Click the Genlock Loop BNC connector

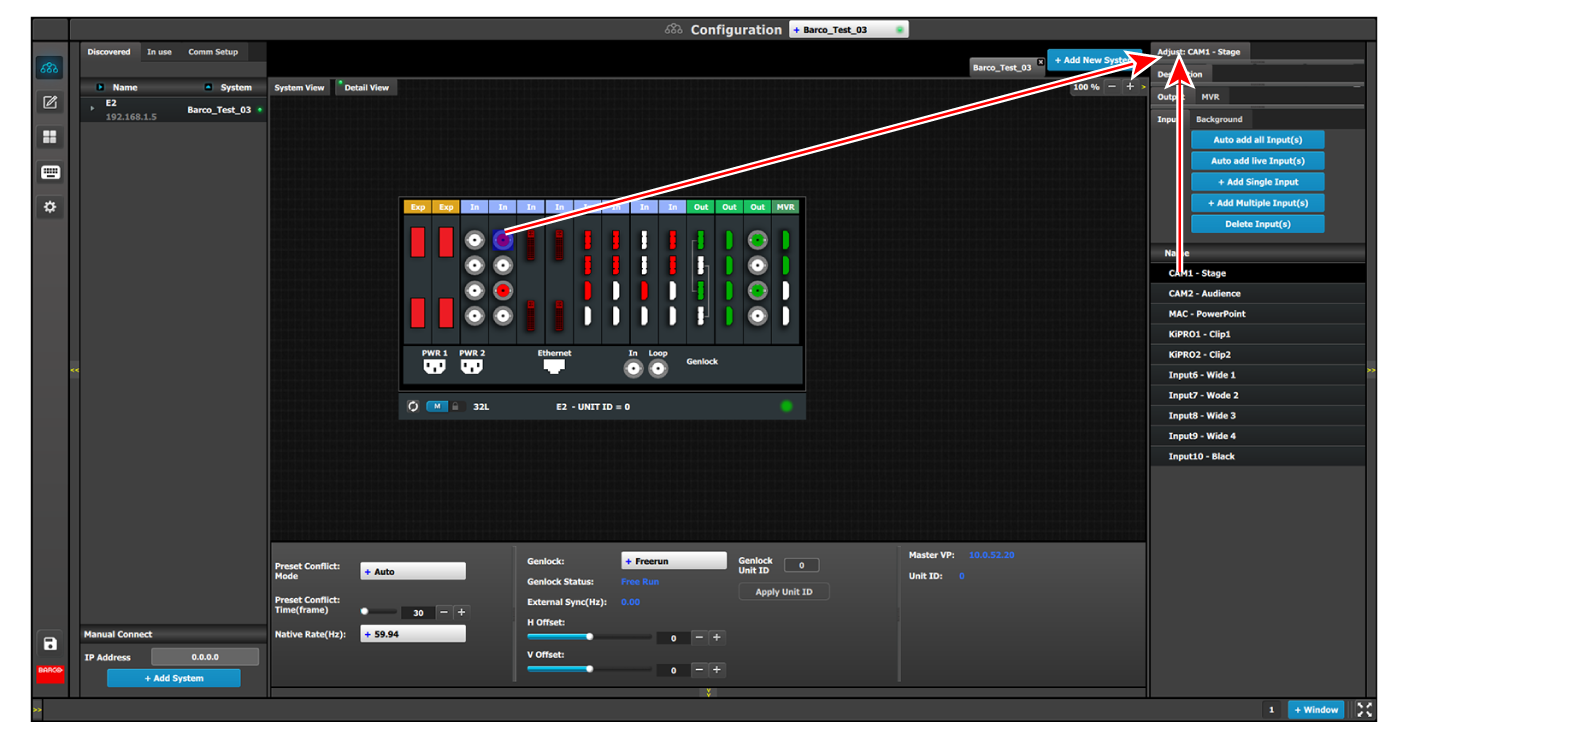pos(658,369)
